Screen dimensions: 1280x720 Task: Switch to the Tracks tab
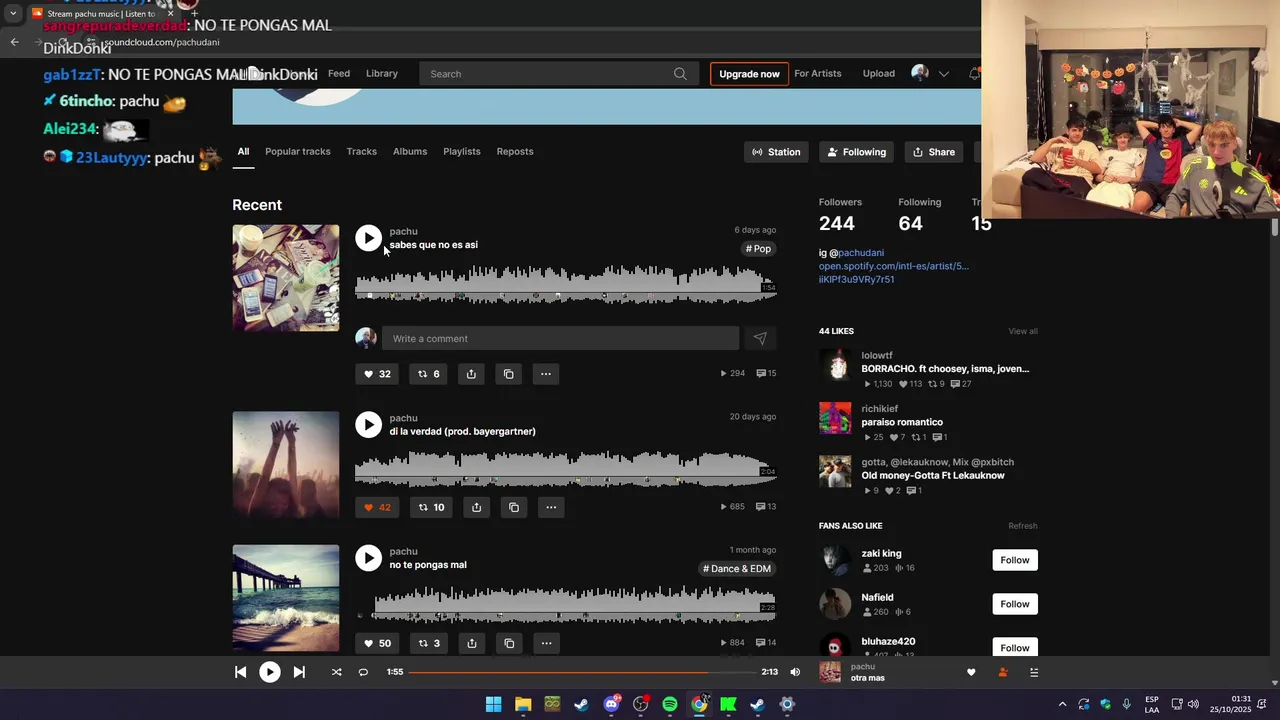pyautogui.click(x=361, y=151)
